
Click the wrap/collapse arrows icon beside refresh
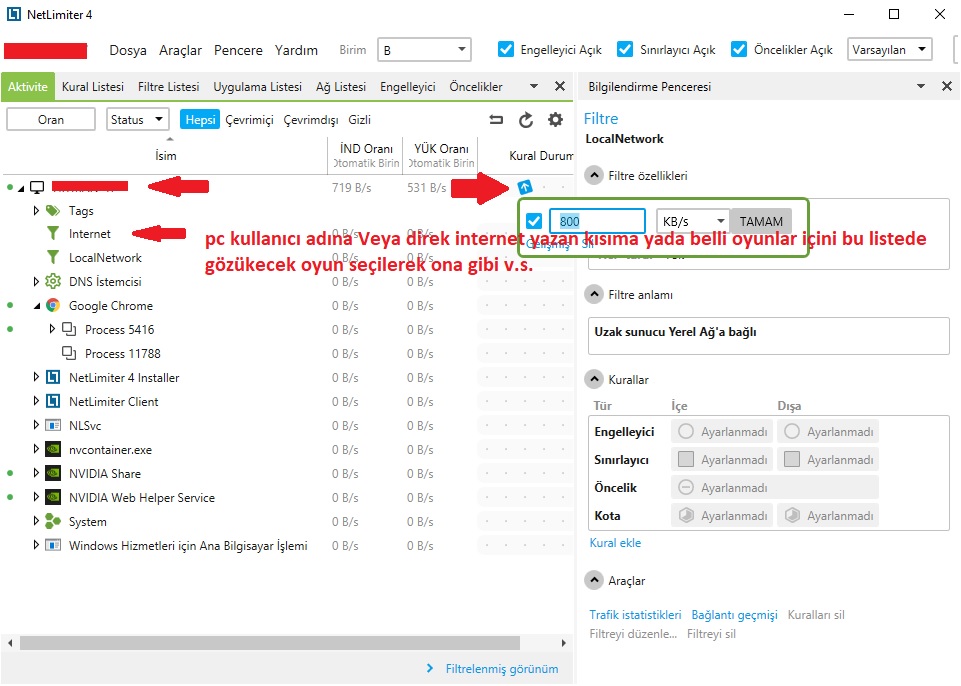tap(496, 120)
